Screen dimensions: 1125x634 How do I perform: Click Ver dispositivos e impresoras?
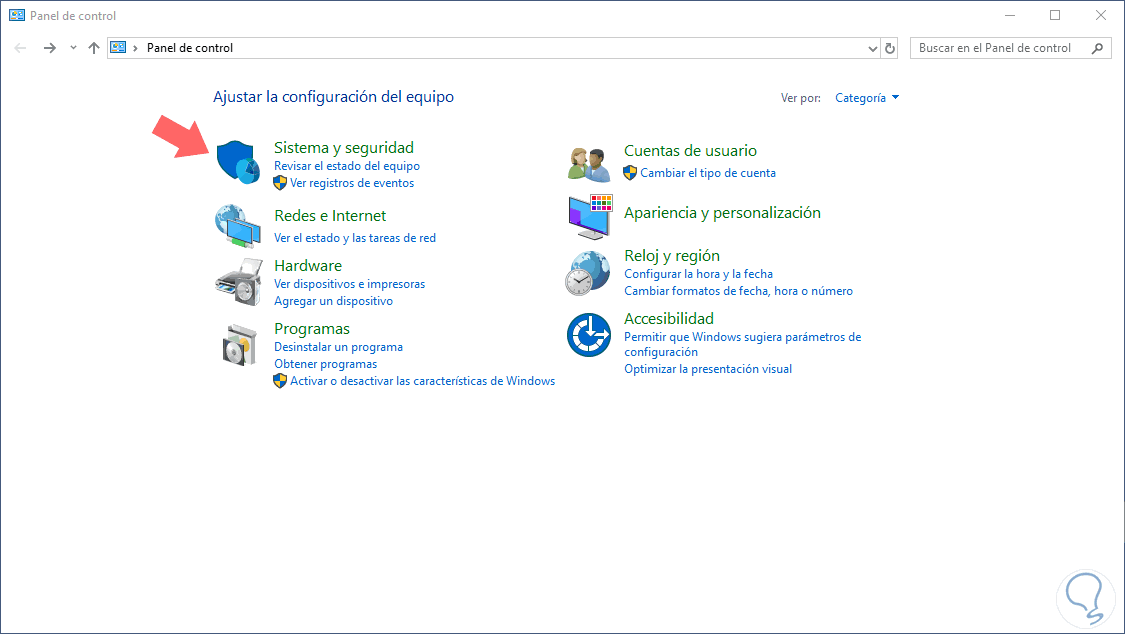pos(349,284)
